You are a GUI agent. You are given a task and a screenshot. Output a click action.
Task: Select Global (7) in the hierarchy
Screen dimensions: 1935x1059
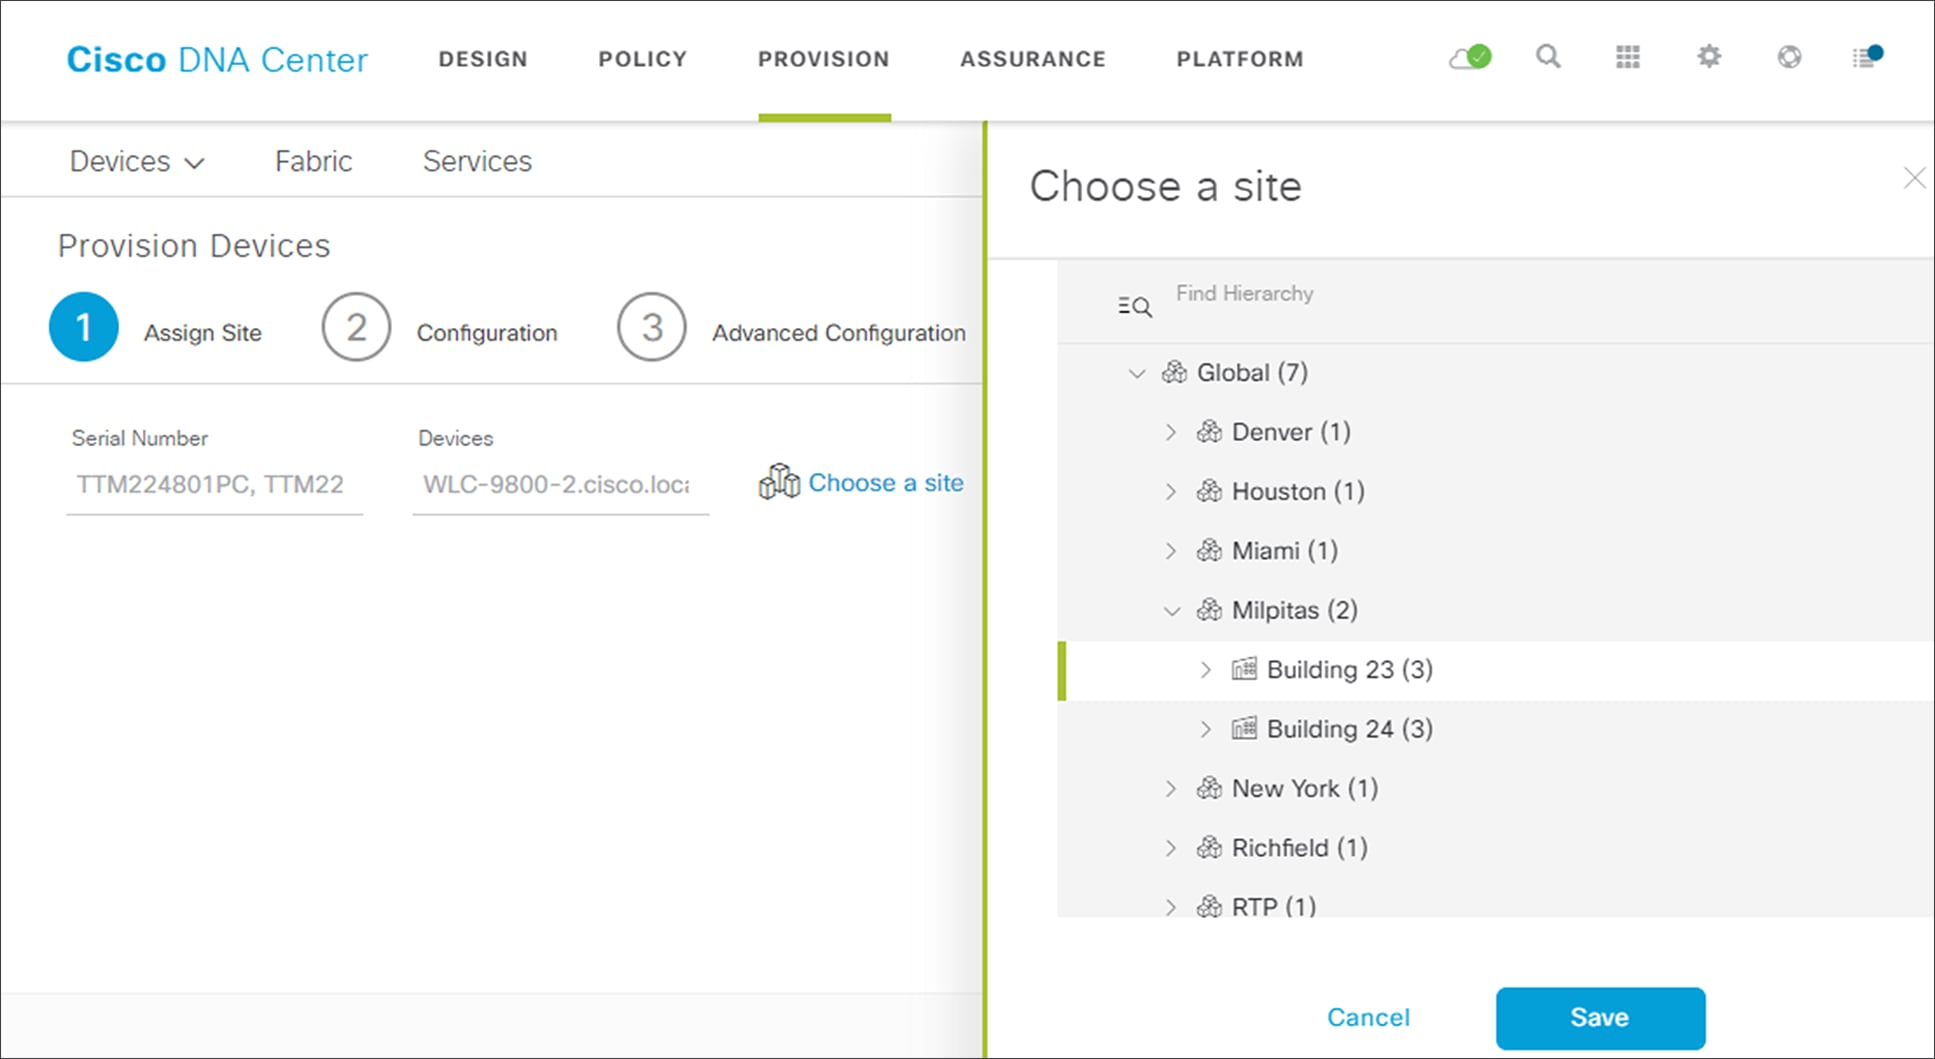point(1252,373)
